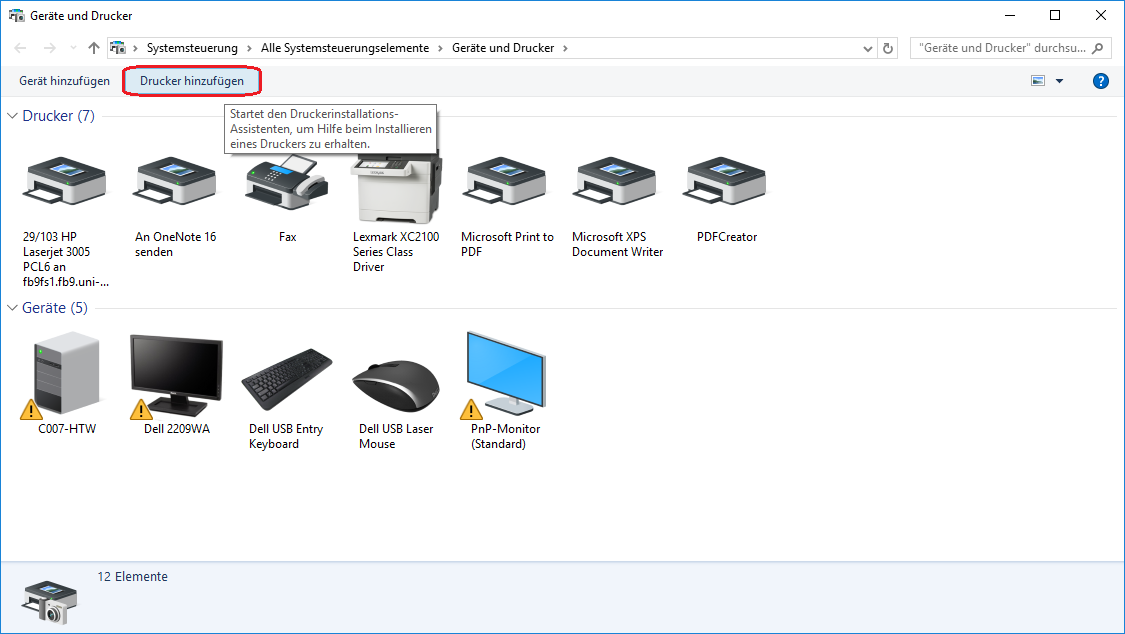Open the view options dropdown arrow
Image resolution: width=1125 pixels, height=634 pixels.
(1059, 81)
